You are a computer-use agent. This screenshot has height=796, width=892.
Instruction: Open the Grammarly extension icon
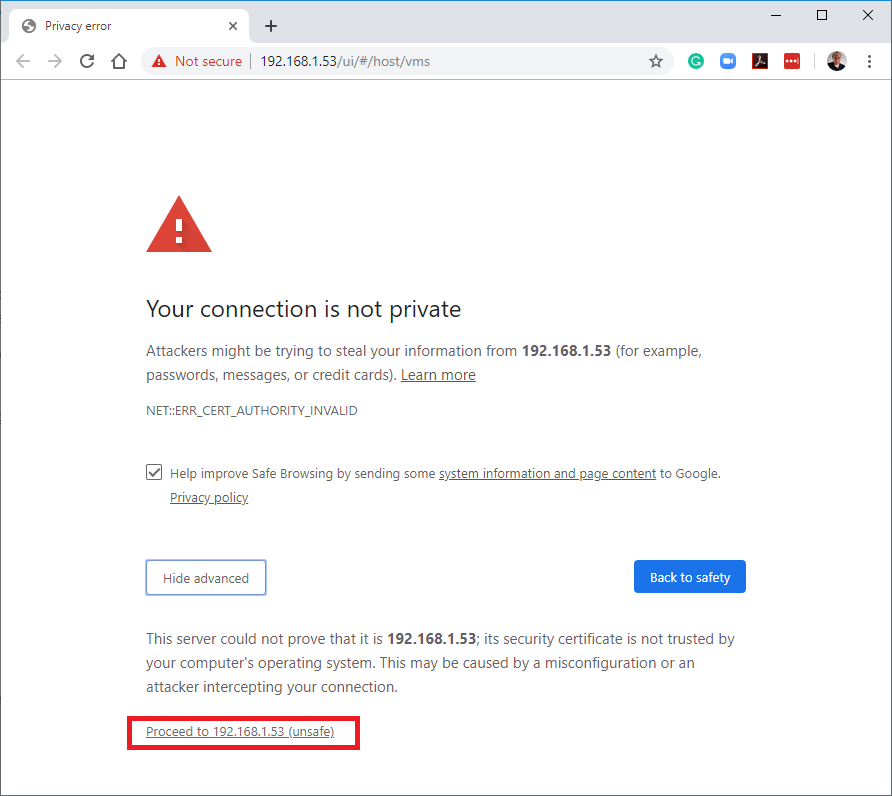click(696, 61)
